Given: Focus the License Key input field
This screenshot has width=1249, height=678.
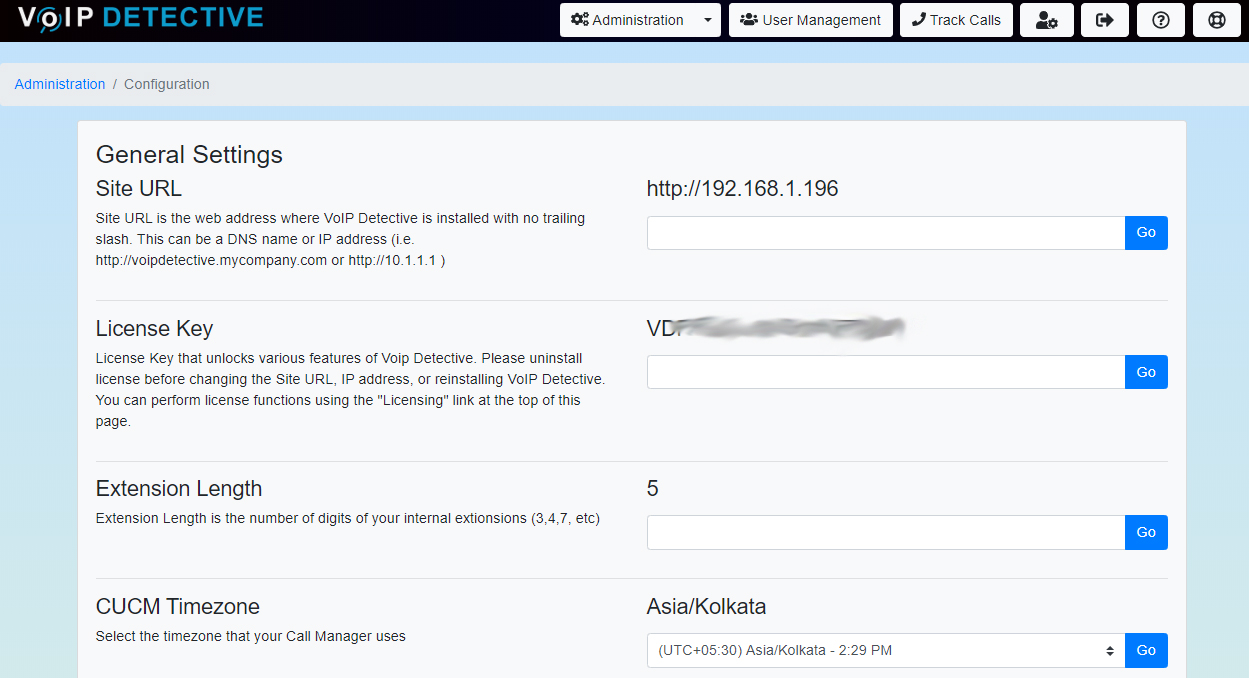Looking at the screenshot, I should pos(886,372).
